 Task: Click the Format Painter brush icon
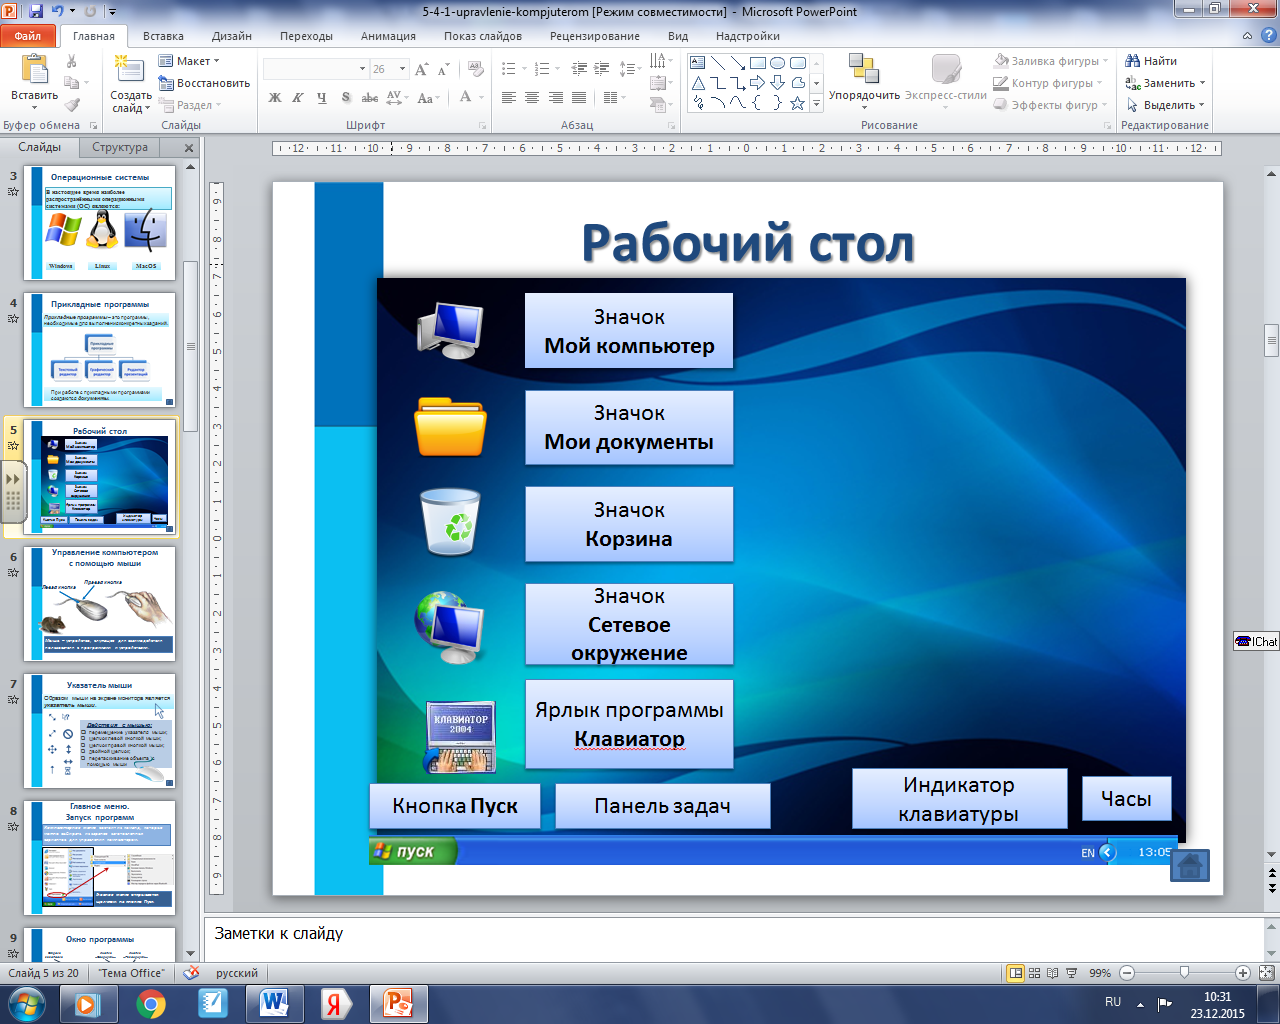point(72,105)
